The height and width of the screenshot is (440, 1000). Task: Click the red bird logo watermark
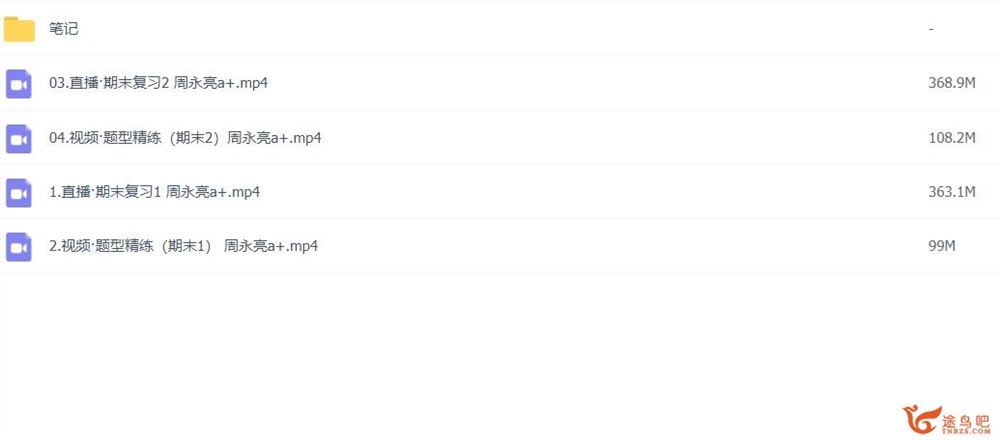pyautogui.click(x=920, y=419)
